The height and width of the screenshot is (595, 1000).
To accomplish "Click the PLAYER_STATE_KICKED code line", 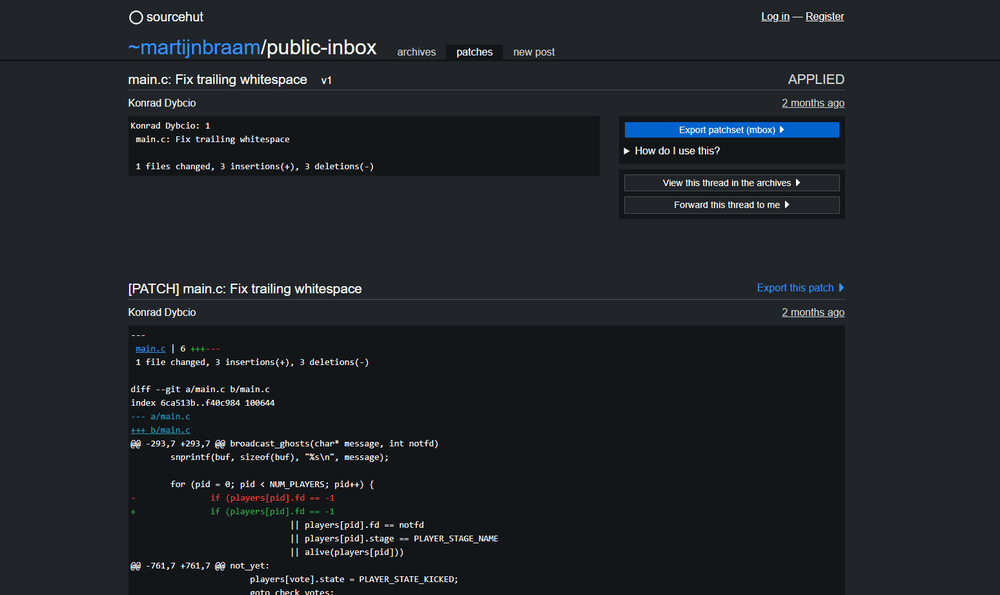I will point(354,580).
